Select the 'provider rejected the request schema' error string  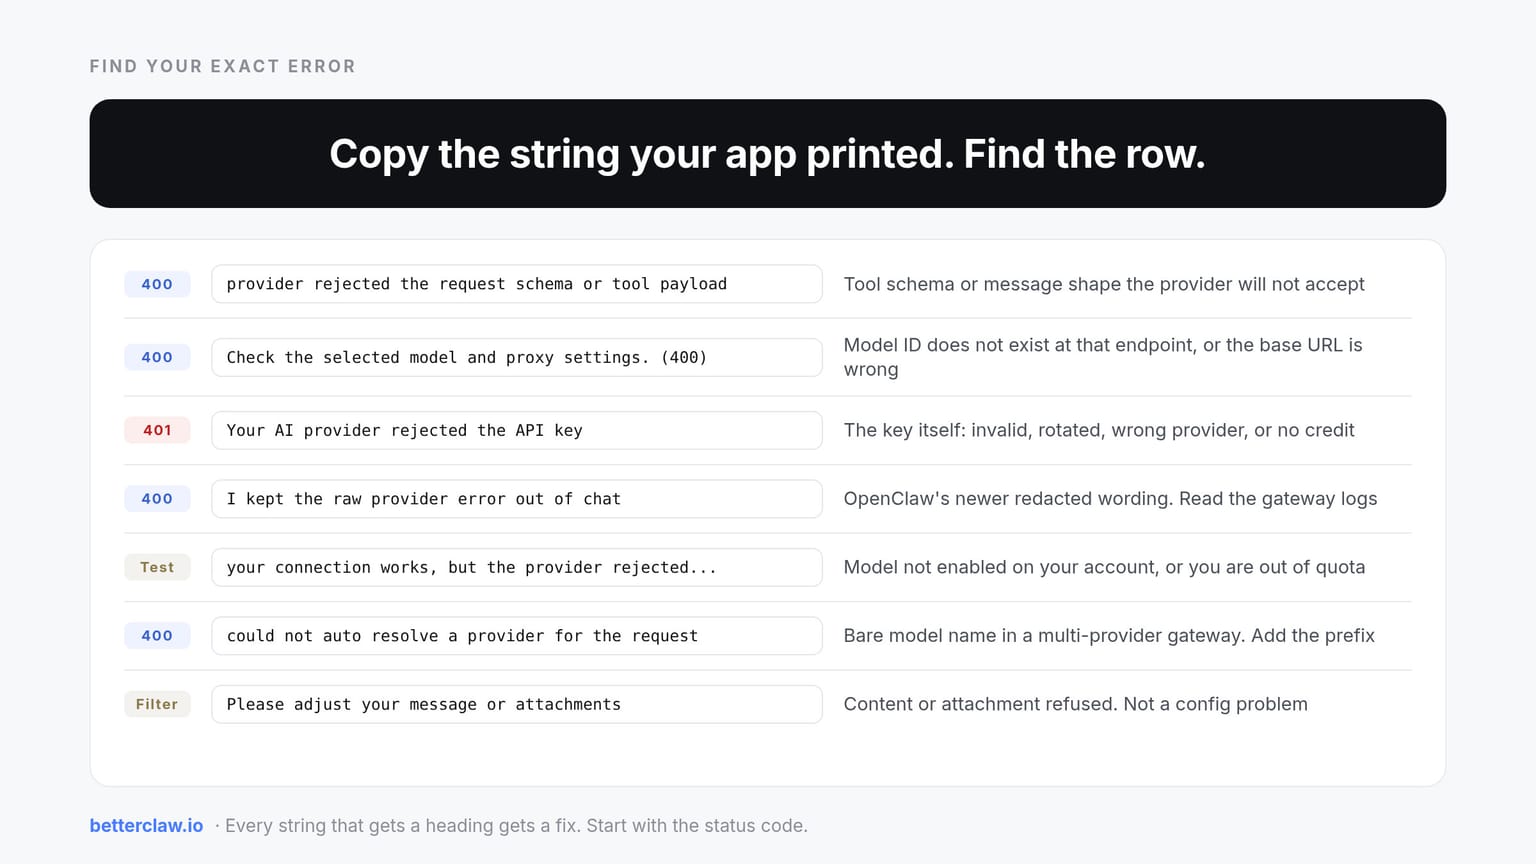[517, 284]
